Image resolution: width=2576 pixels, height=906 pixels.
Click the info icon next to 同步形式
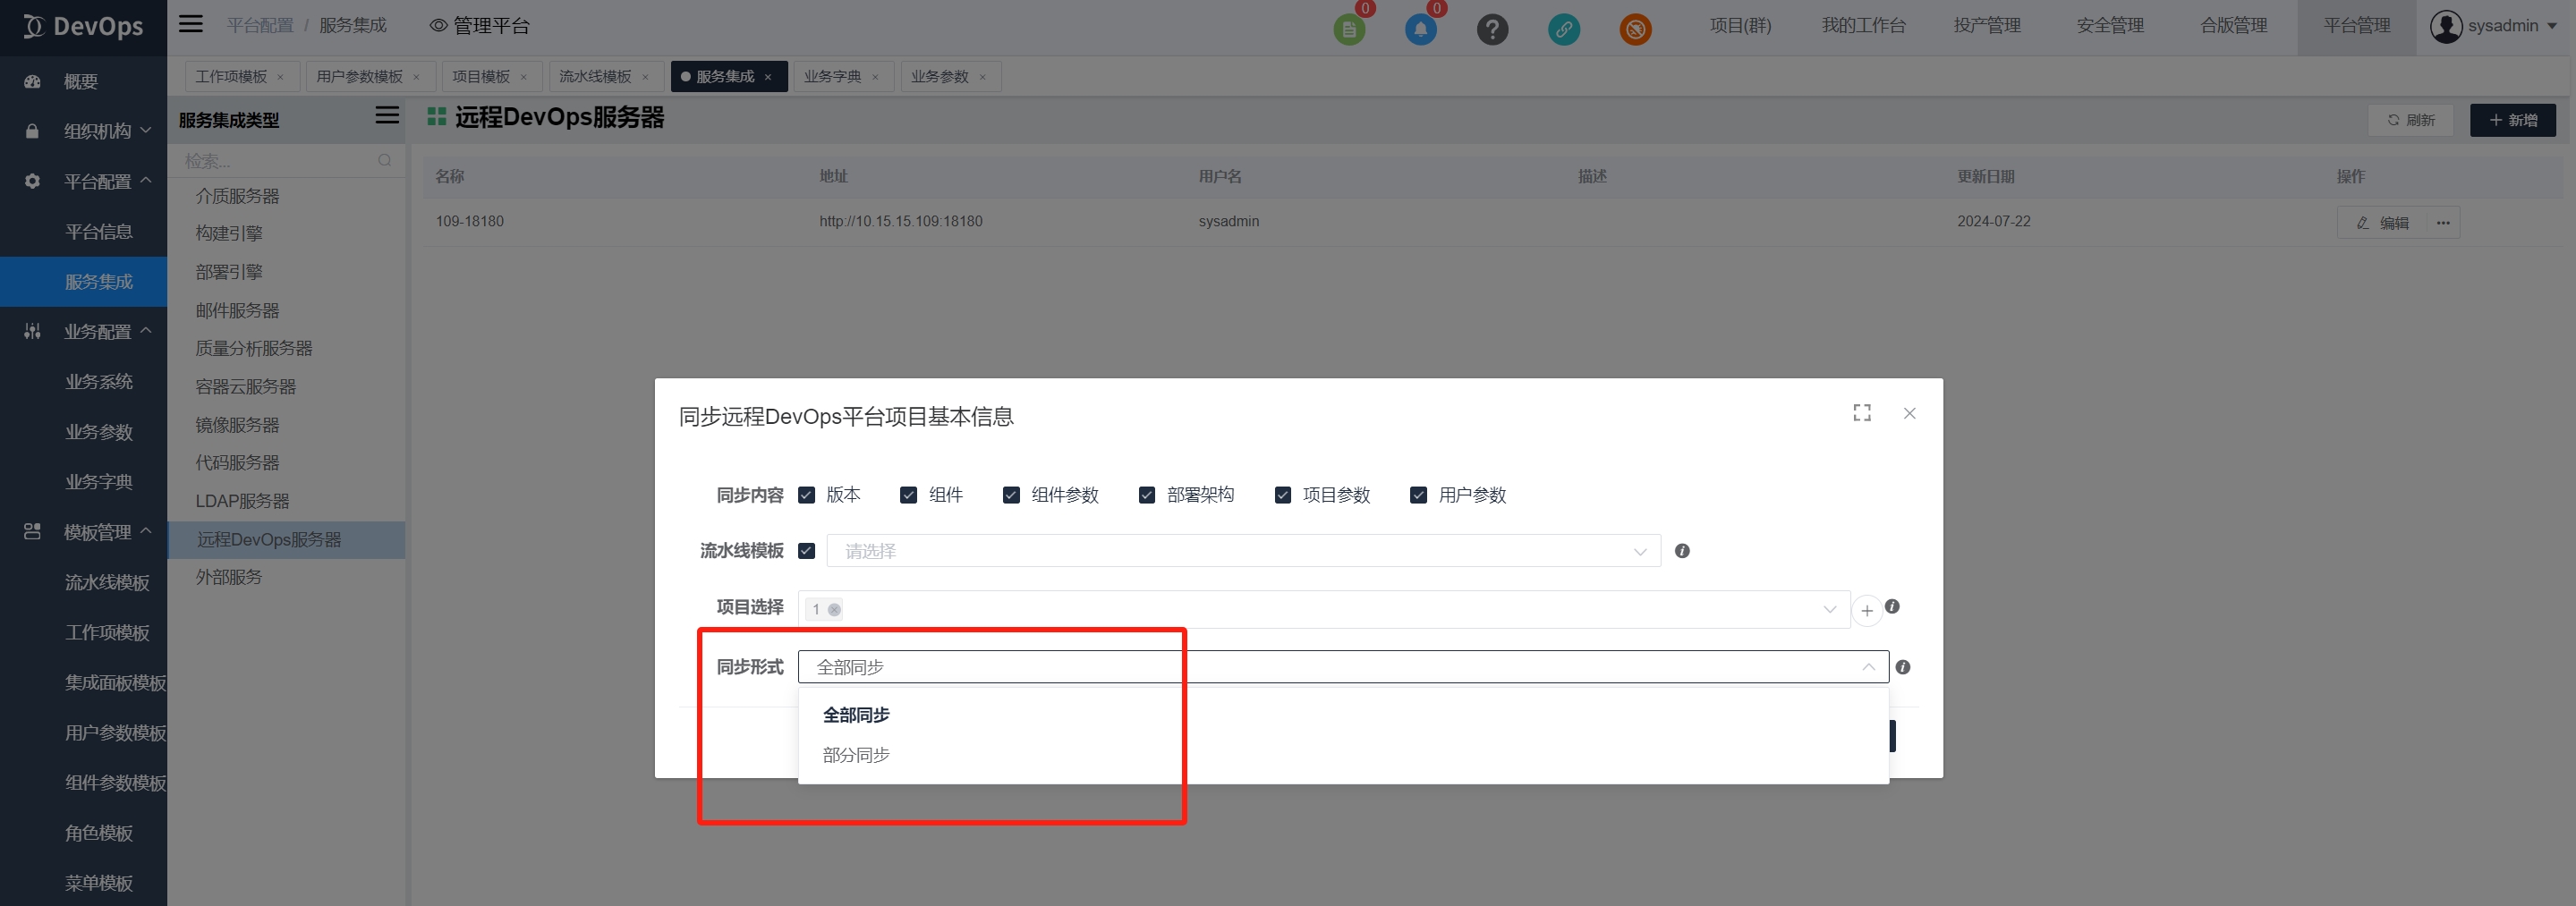click(1902, 667)
